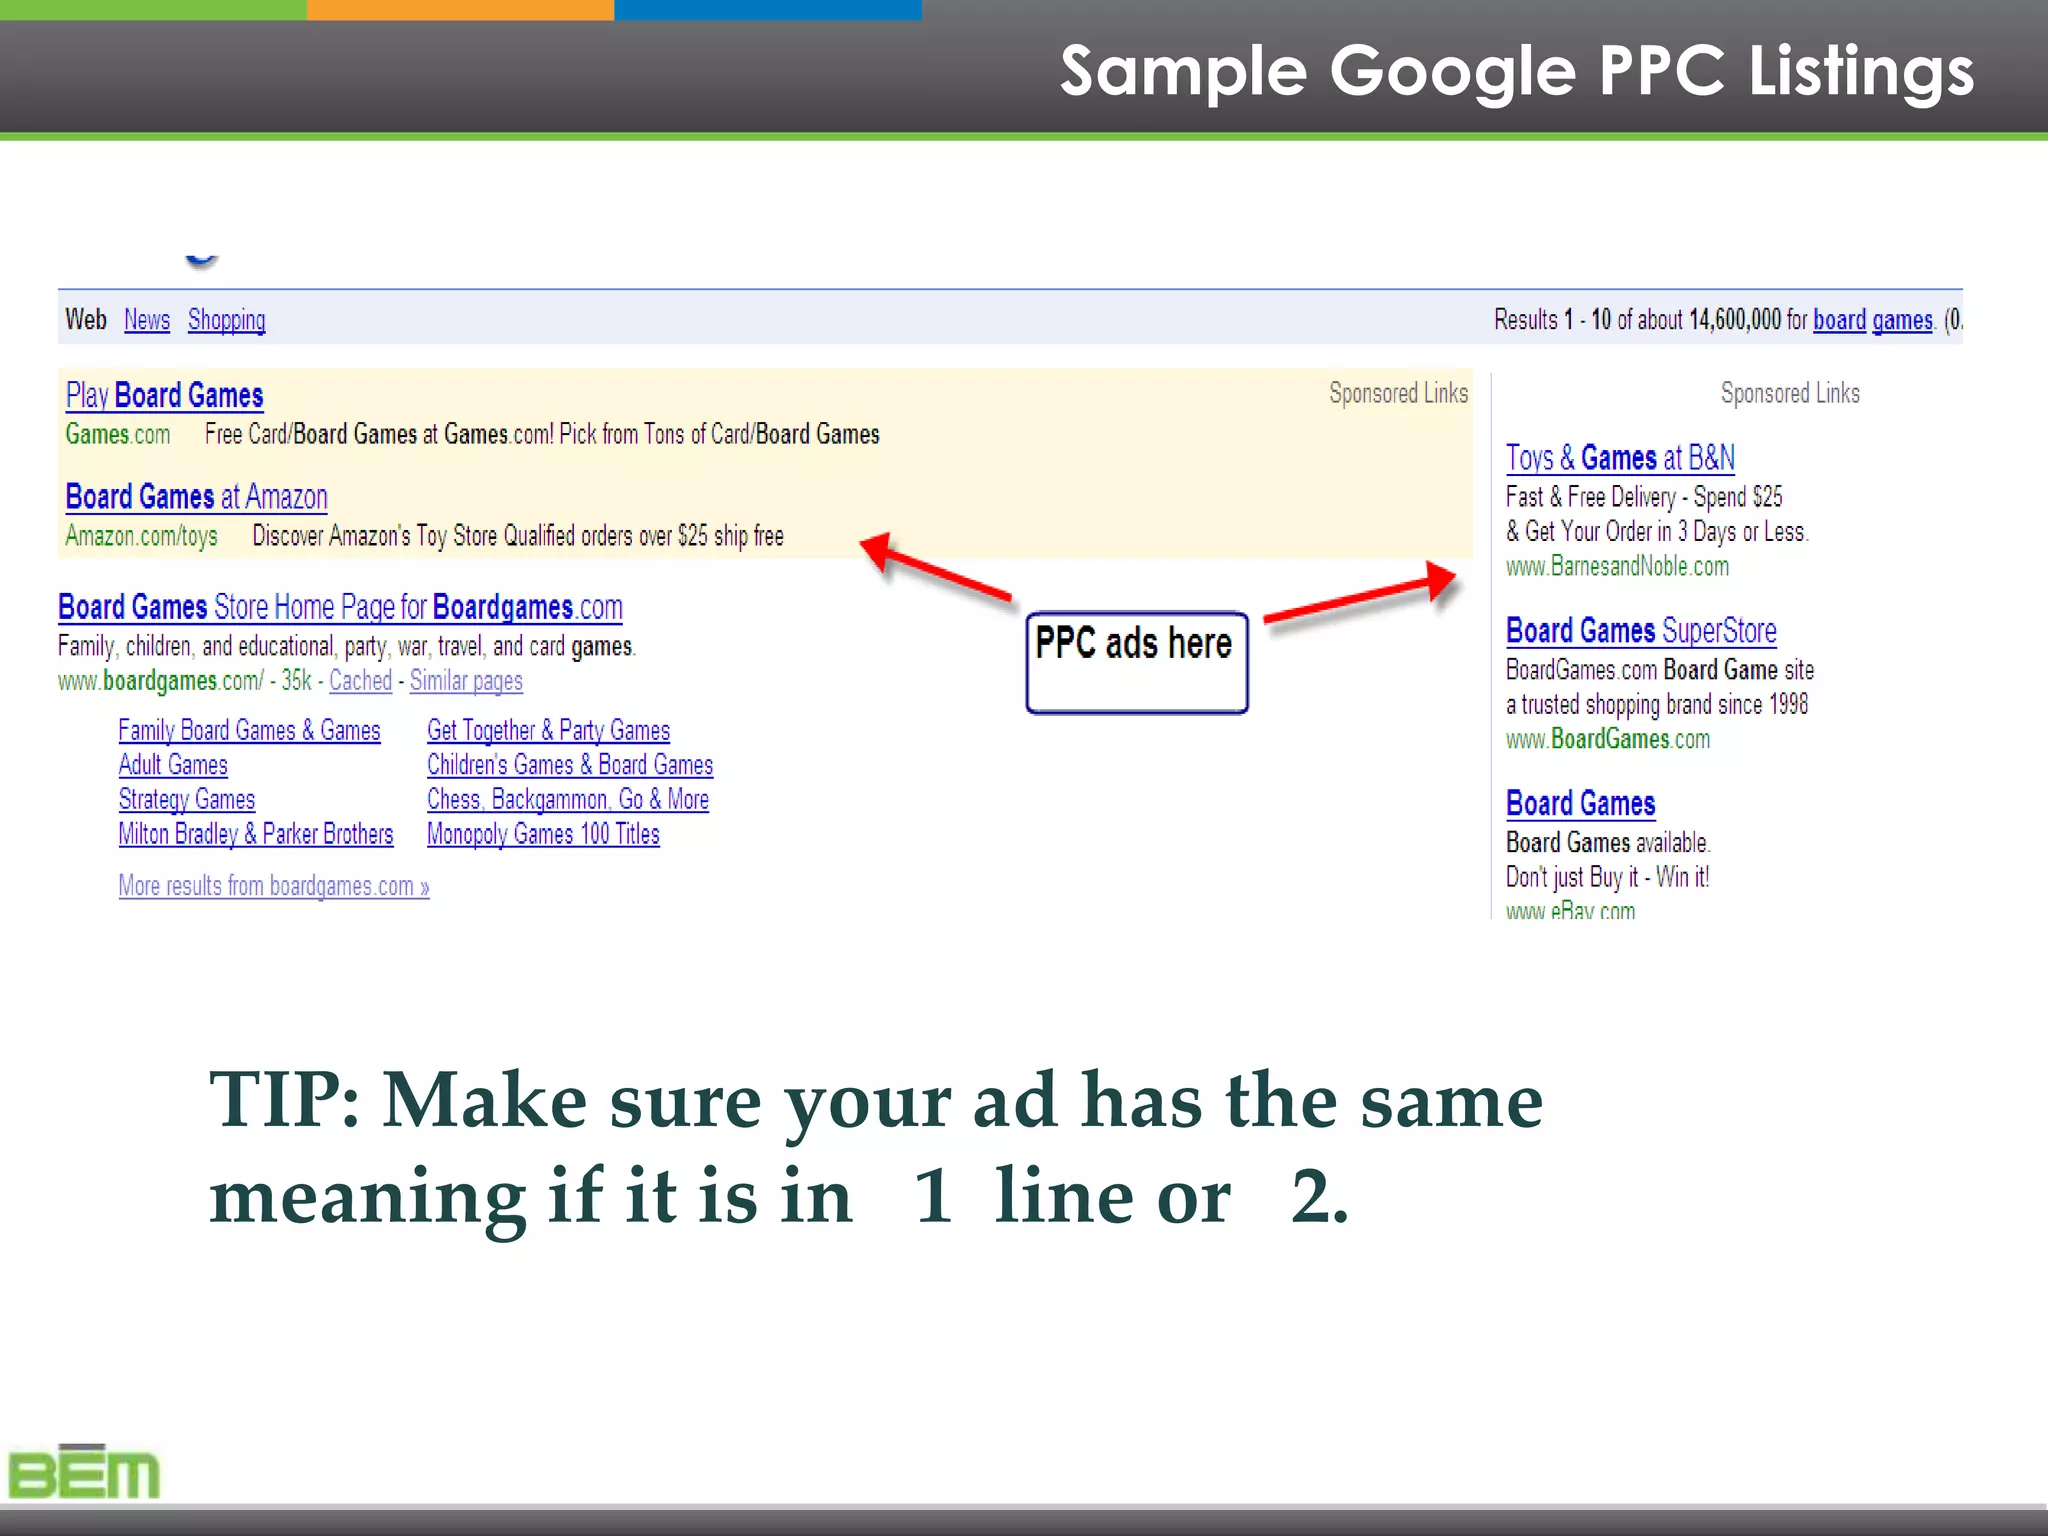Click the 'www.BarnesandNoble.com' URL text
The height and width of the screenshot is (1536, 2048).
tap(1617, 567)
